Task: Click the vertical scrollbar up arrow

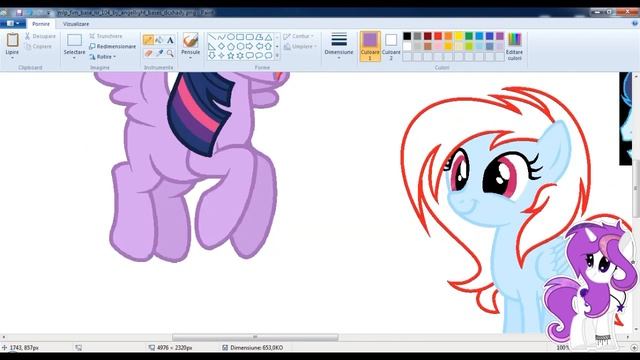Action: tap(636, 76)
